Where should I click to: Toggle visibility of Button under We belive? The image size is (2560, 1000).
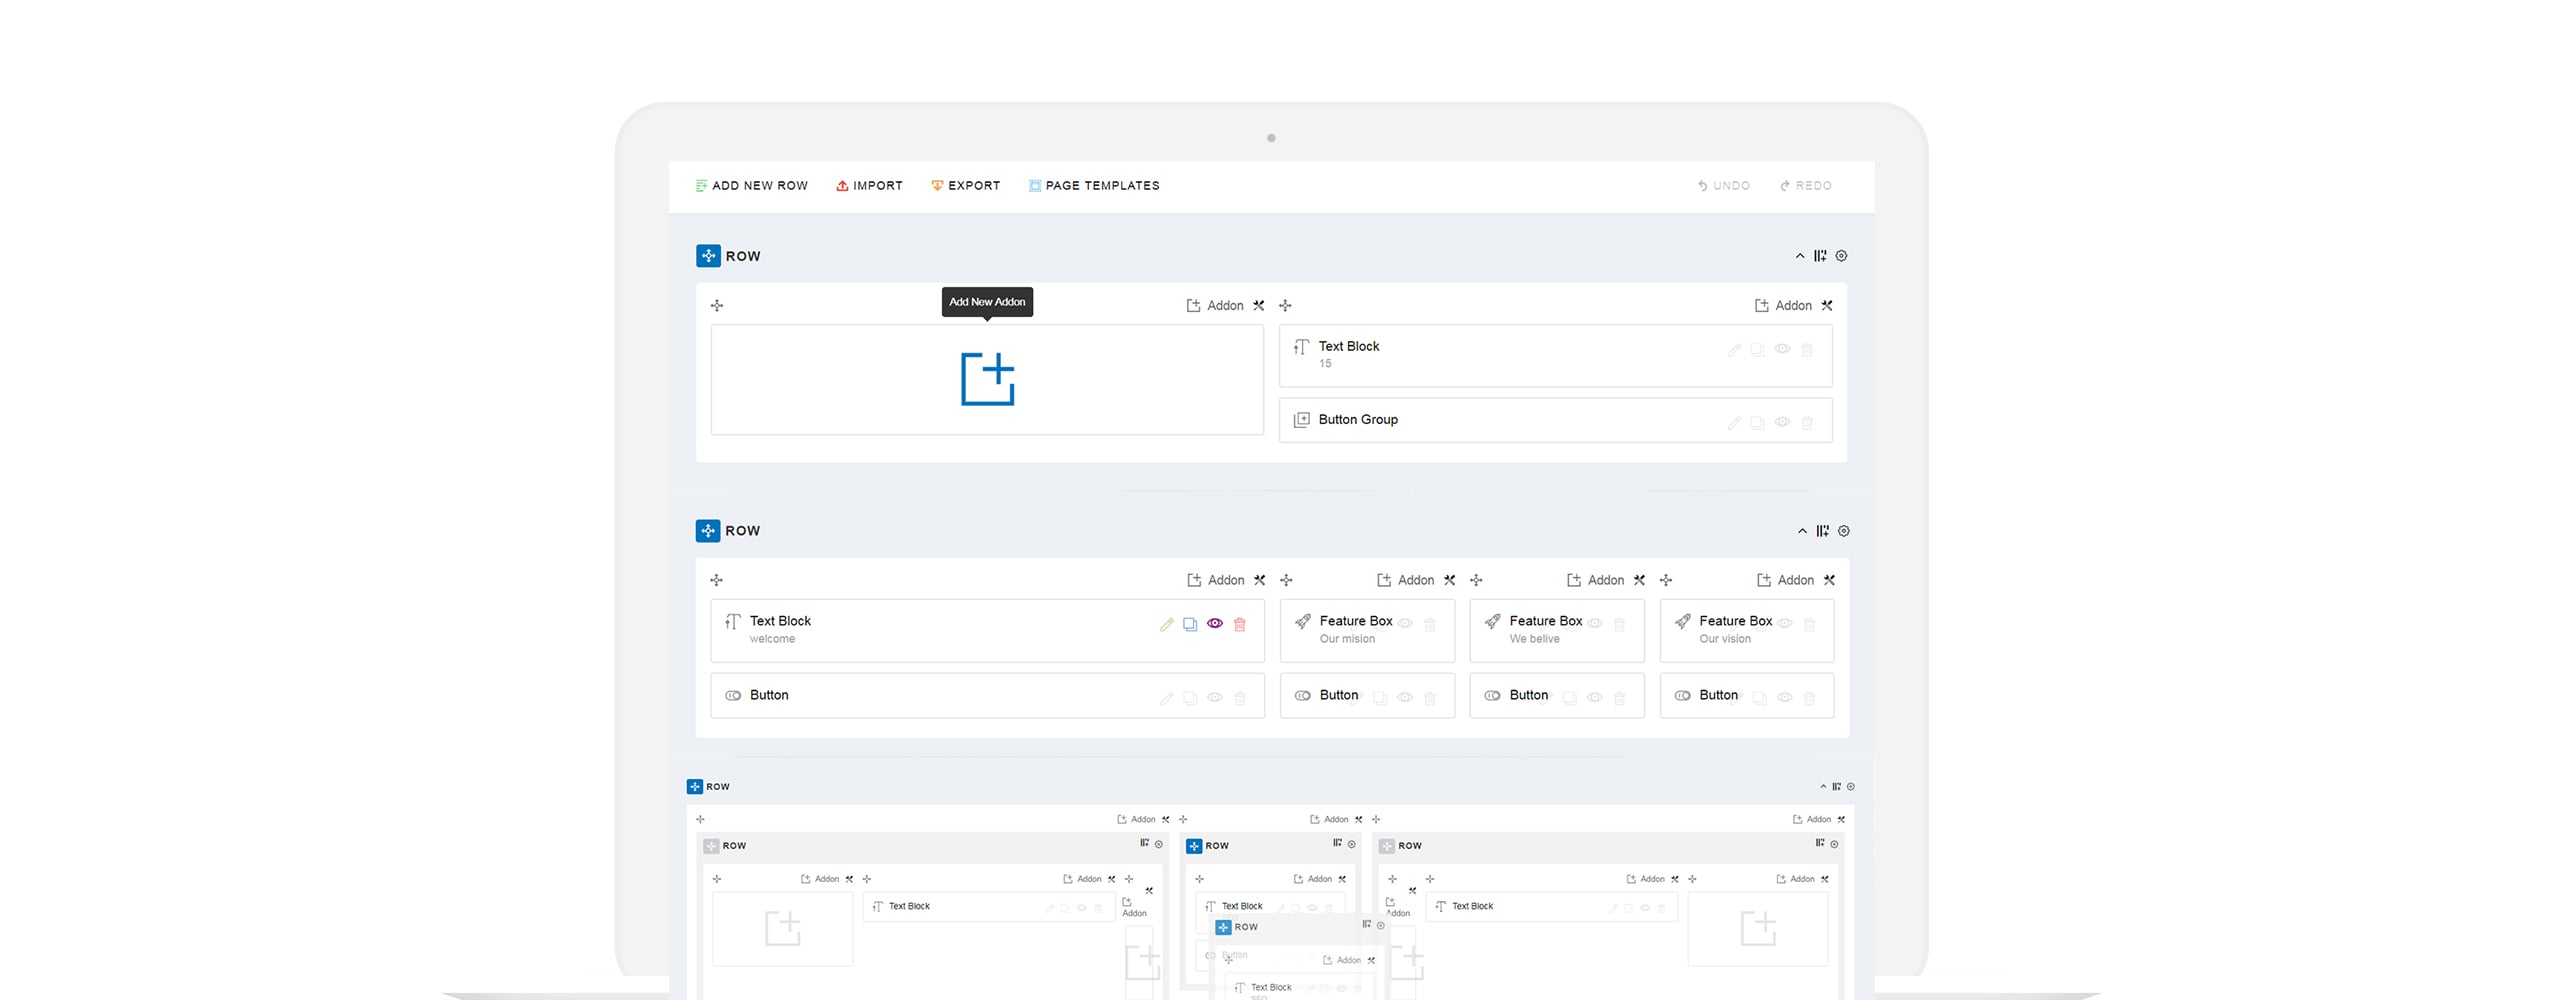(1595, 698)
